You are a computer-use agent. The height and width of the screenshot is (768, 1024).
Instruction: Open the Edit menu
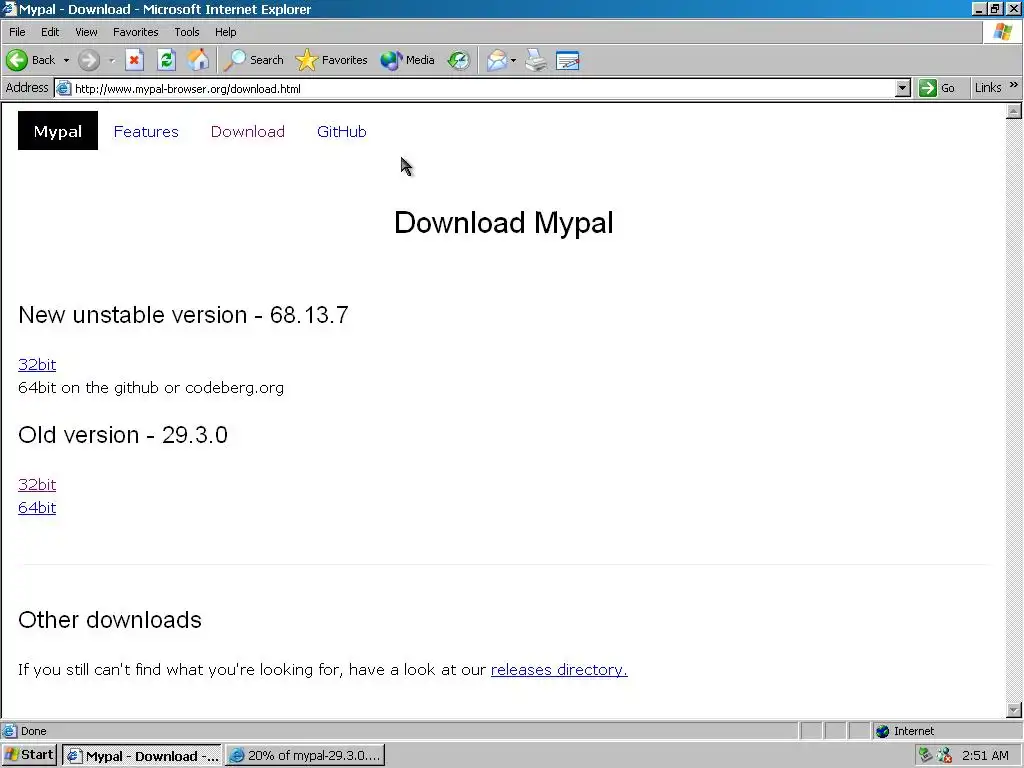50,32
